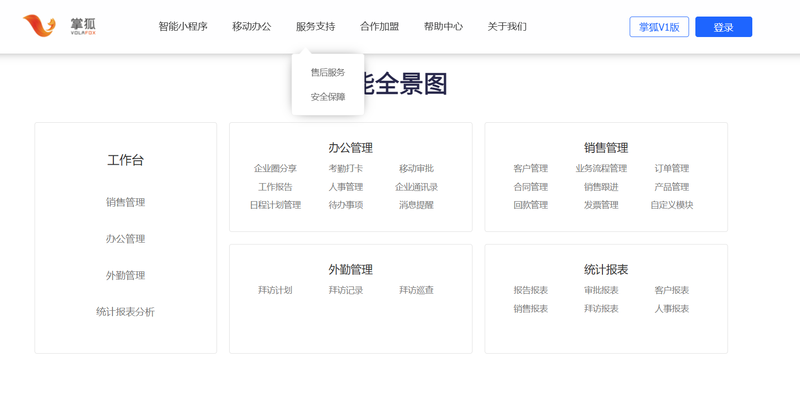Open the 关于我们 menu
Image resolution: width=800 pixels, height=397 pixels.
pyautogui.click(x=507, y=27)
